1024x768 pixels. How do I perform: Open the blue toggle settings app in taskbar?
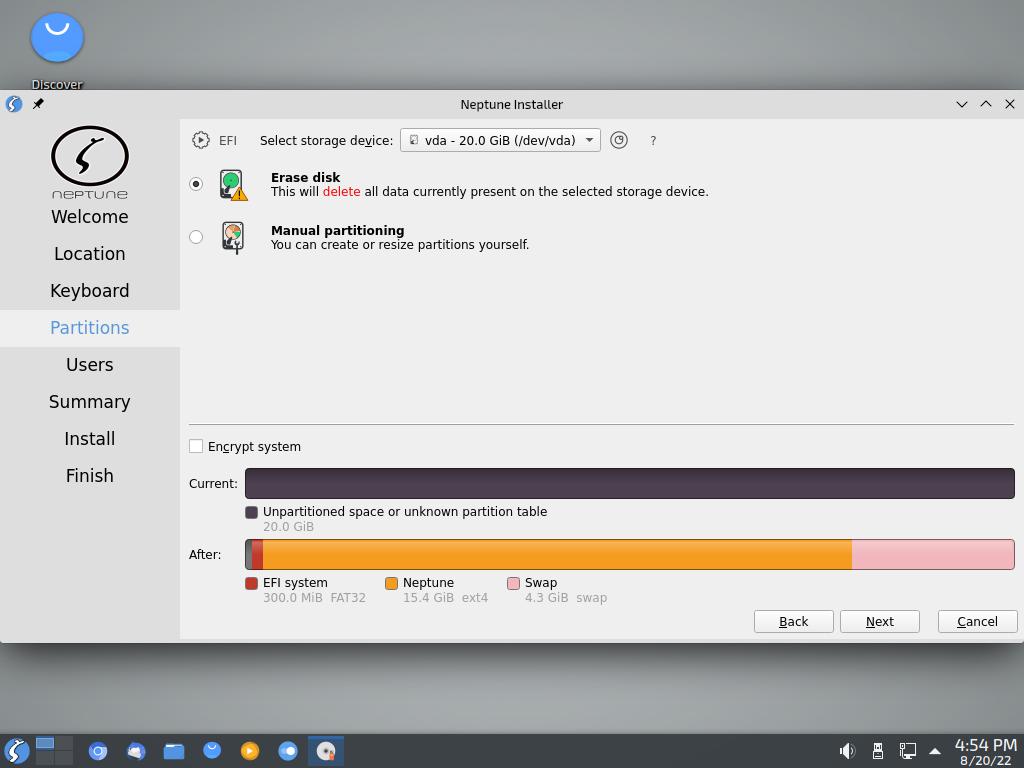[288, 751]
